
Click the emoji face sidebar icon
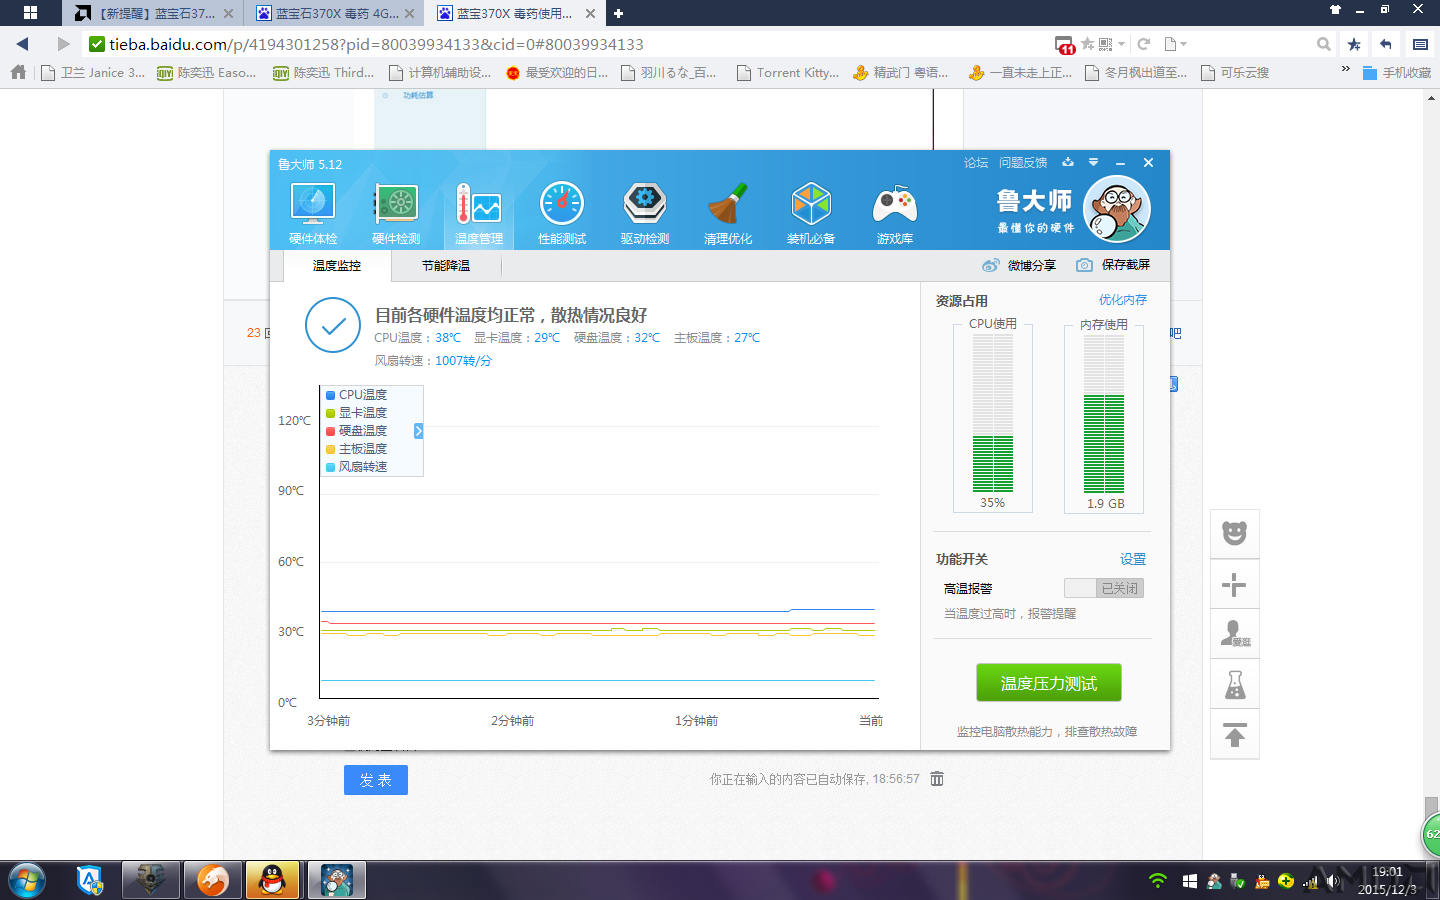pyautogui.click(x=1235, y=533)
